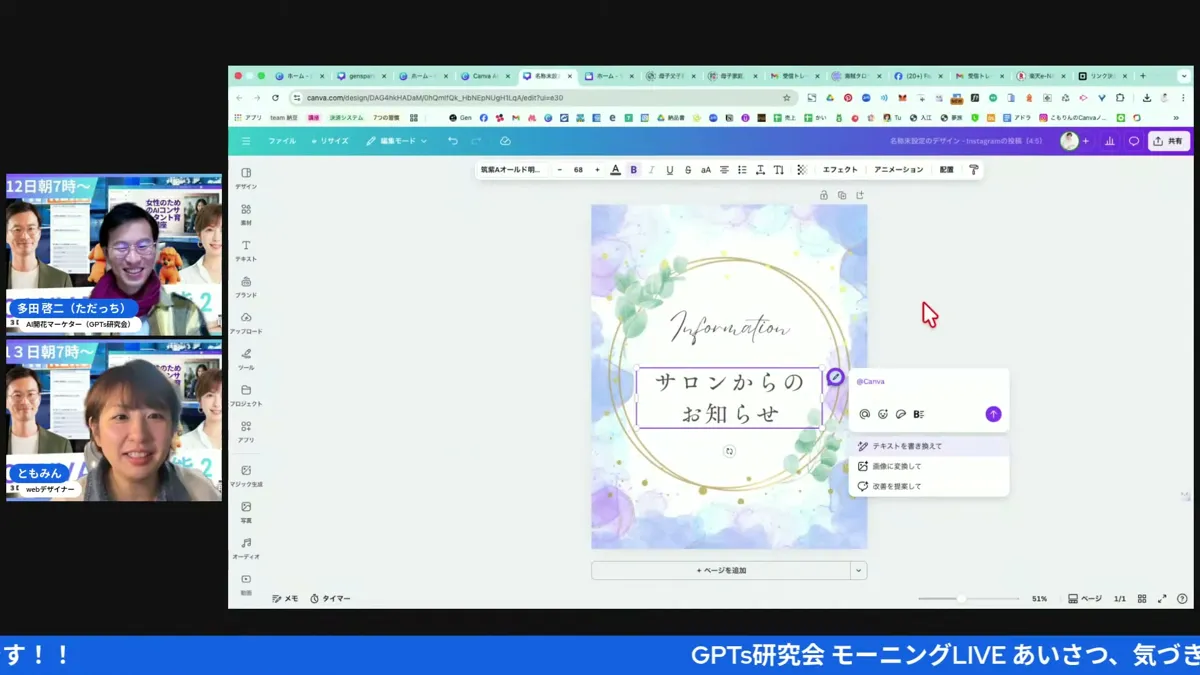Click the font size field showing 68
Image resolution: width=1200 pixels, height=675 pixels.
tap(578, 170)
